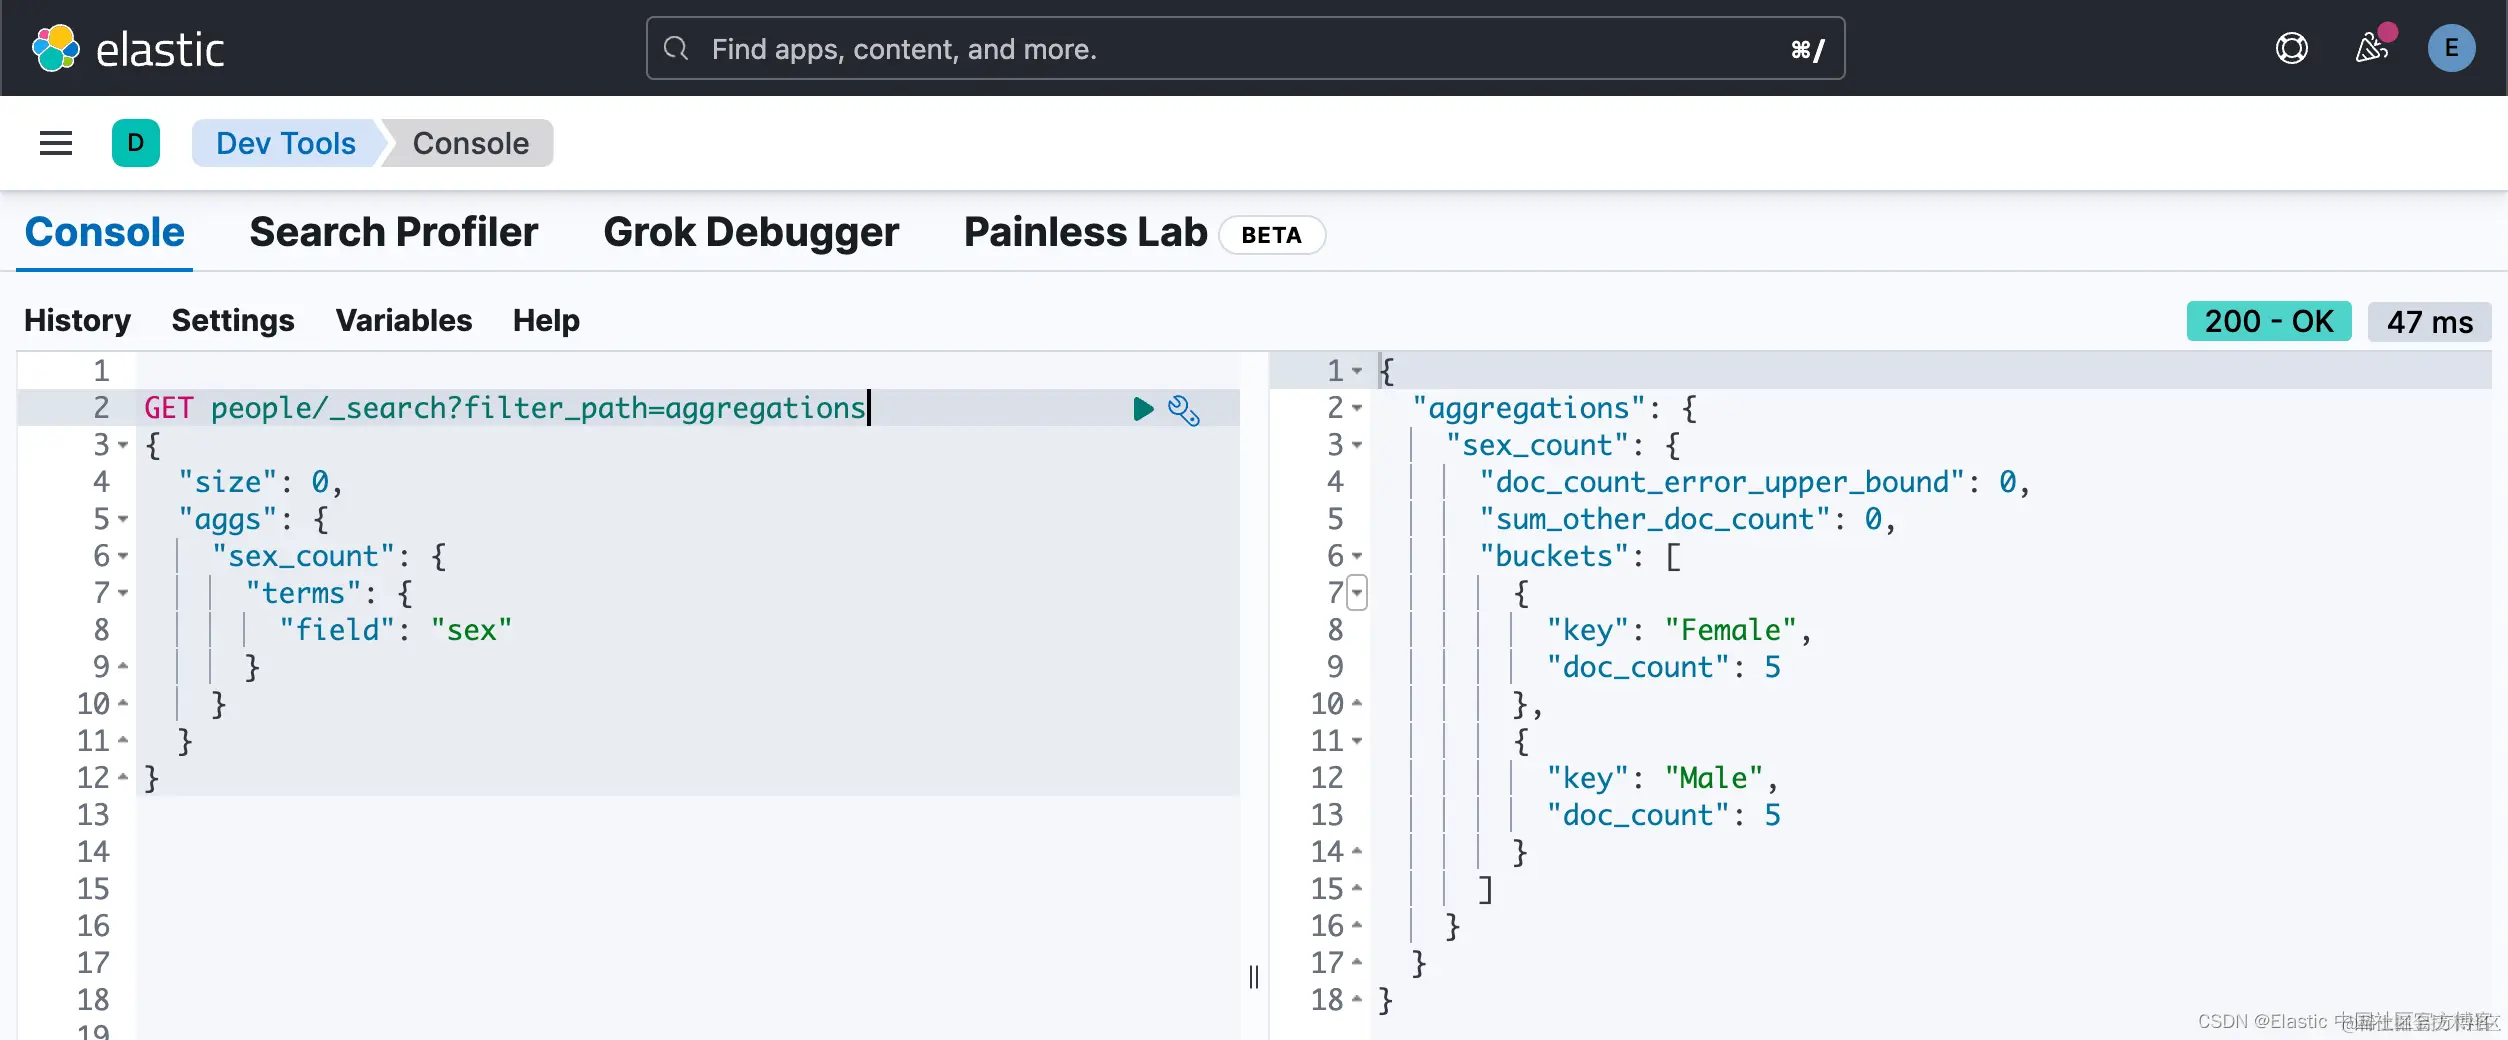2508x1040 pixels.
Task: Go to Dev Tools breadcrumb
Action: coord(285,143)
